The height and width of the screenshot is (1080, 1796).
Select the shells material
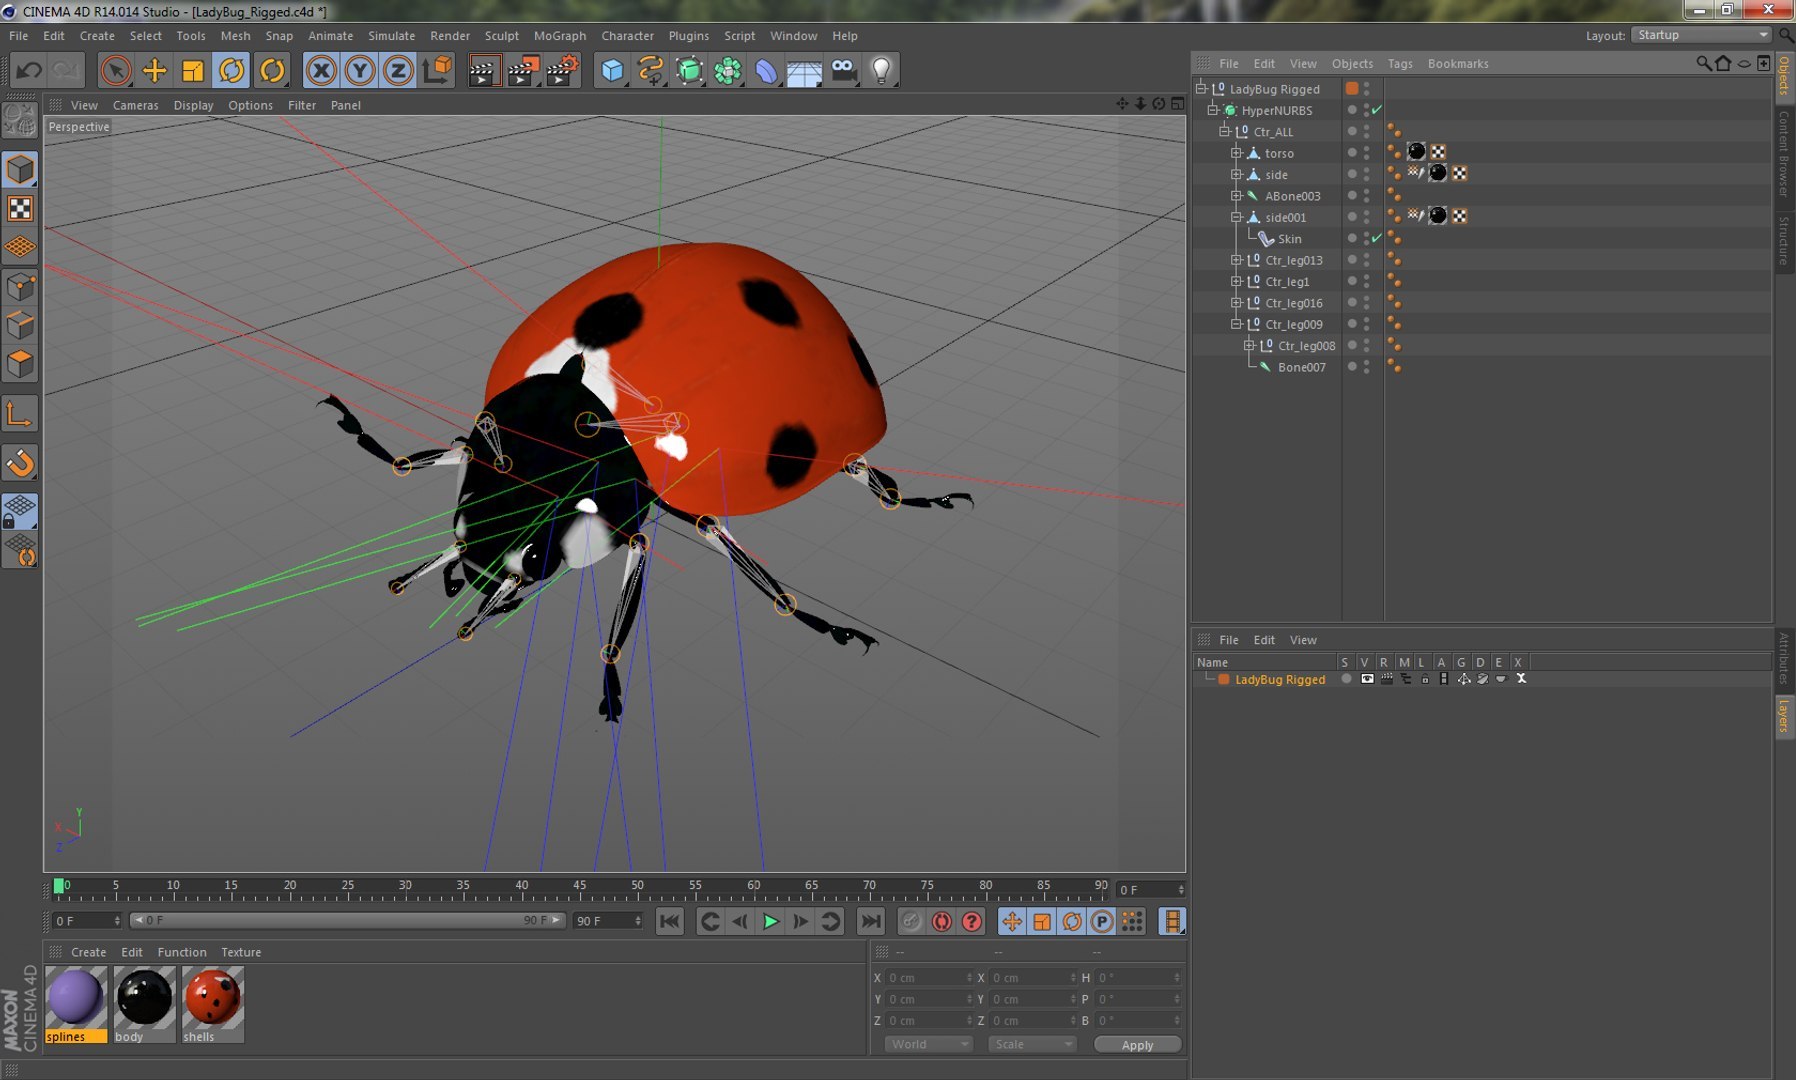pyautogui.click(x=212, y=1005)
